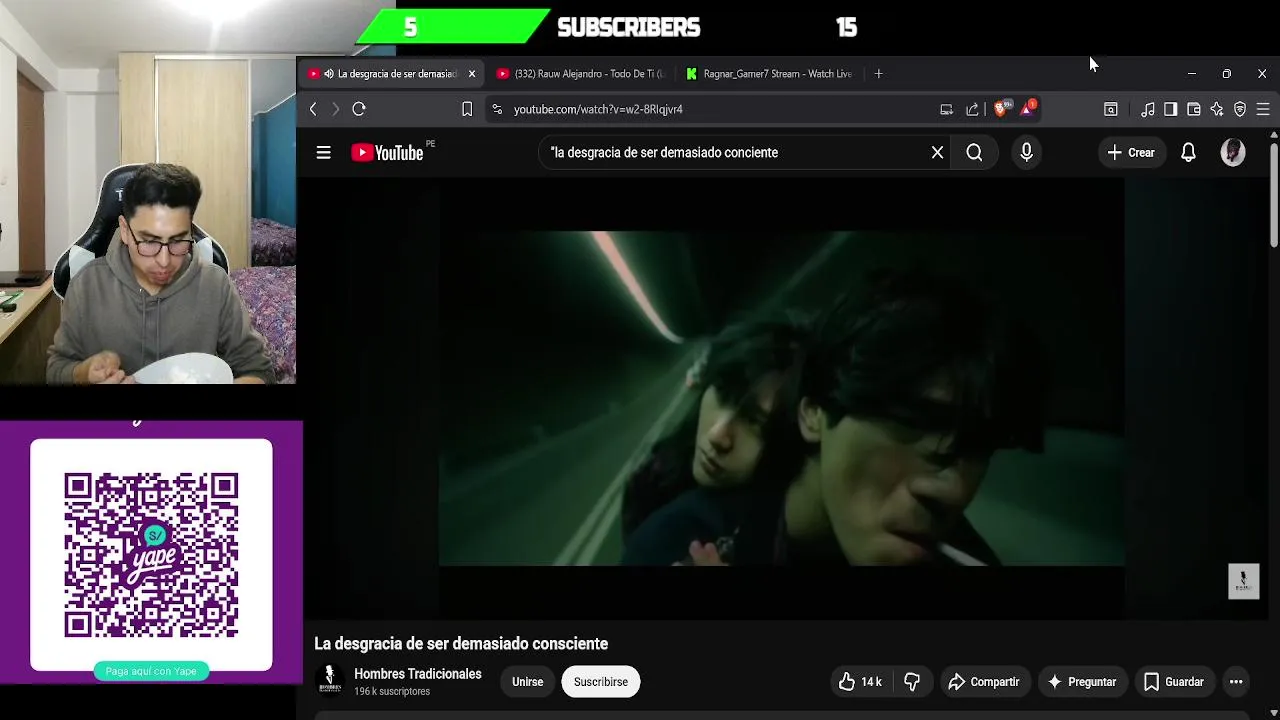Viewport: 1280px width, 720px height.
Task: Click the video title text
Action: pyautogui.click(x=461, y=644)
